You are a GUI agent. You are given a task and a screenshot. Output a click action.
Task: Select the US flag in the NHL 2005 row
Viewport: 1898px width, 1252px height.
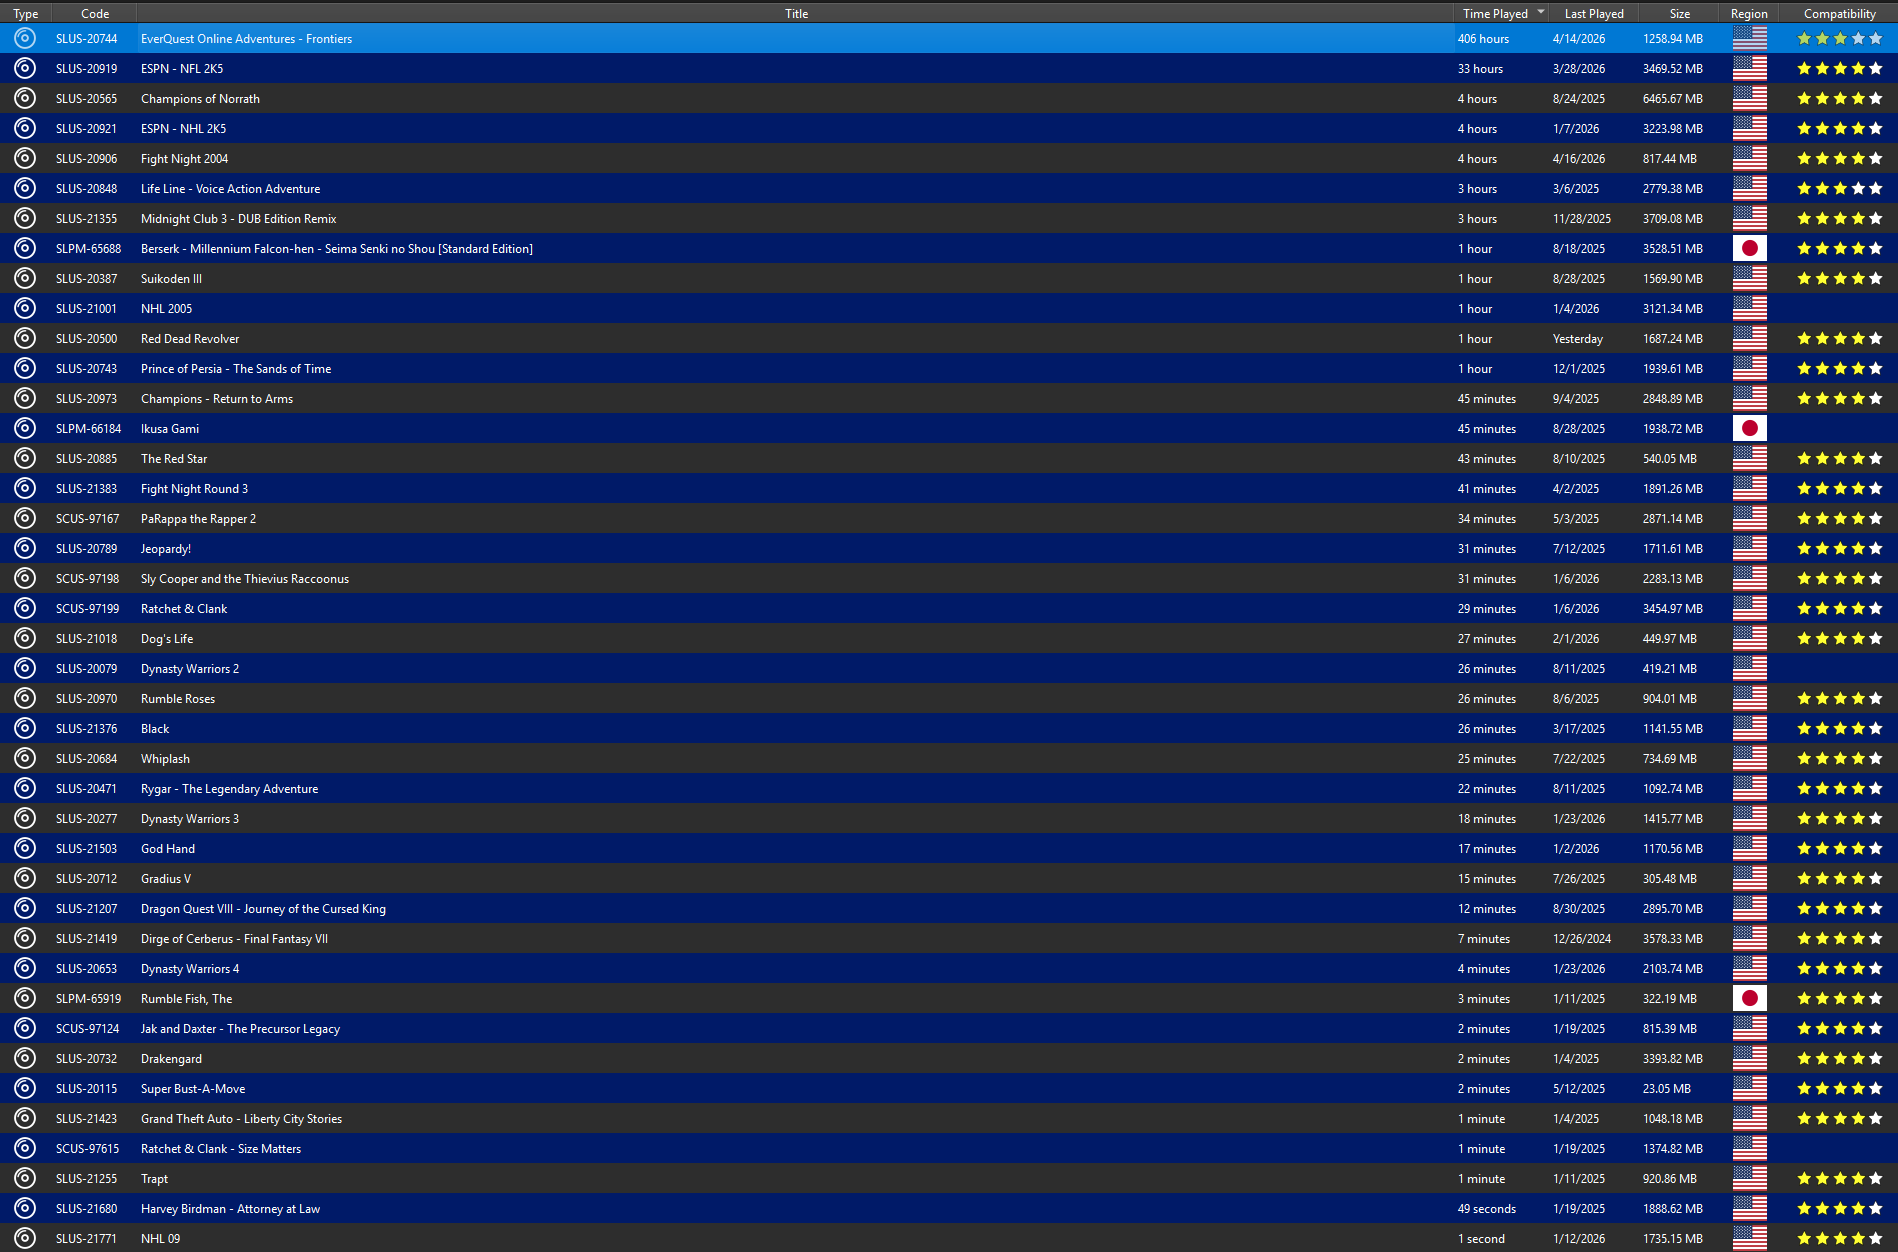(1750, 308)
